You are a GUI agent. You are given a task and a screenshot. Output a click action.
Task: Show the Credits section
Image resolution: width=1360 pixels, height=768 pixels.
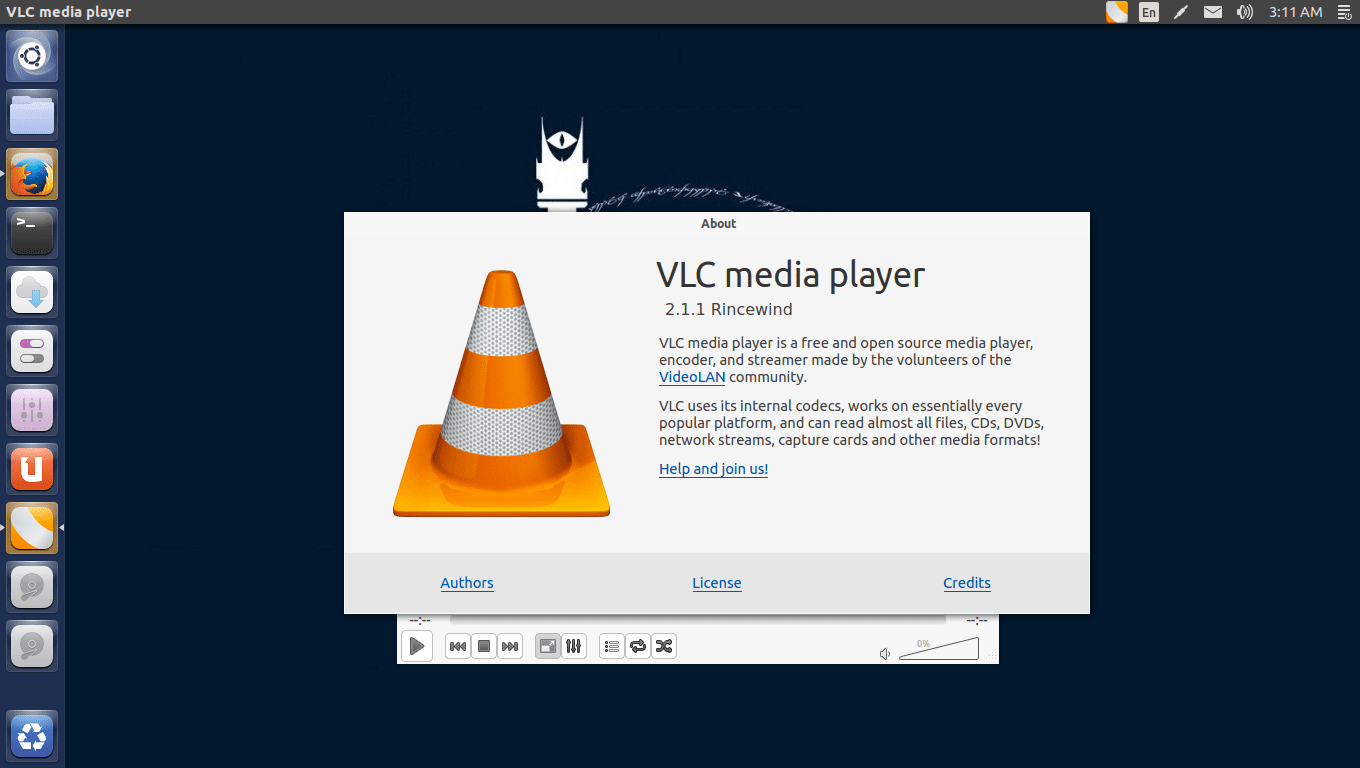tap(967, 583)
